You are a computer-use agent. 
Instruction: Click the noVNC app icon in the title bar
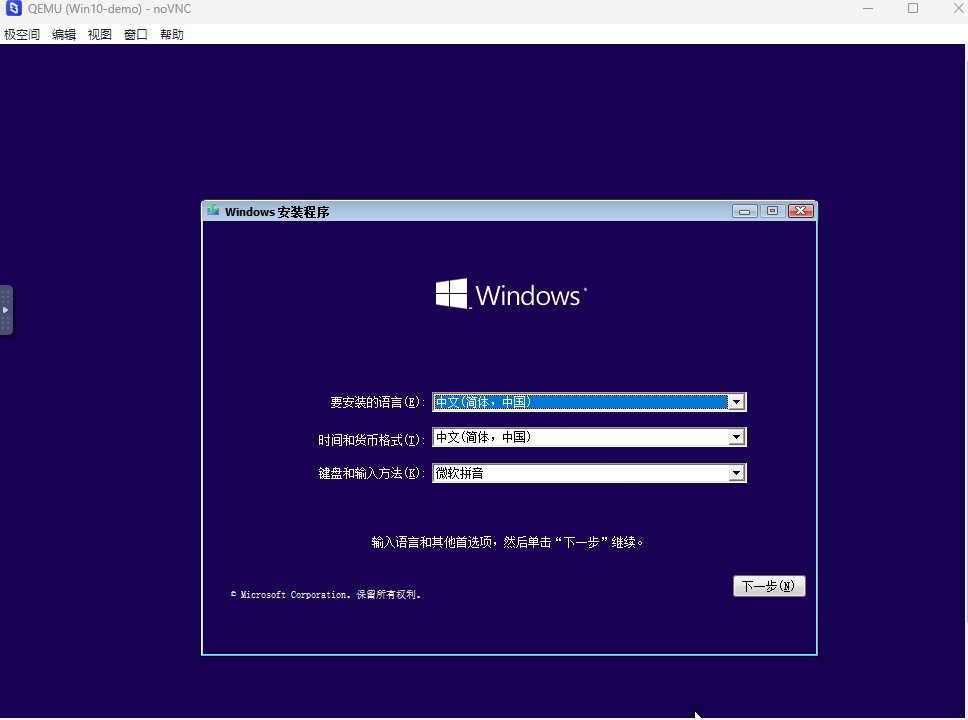tap(13, 9)
